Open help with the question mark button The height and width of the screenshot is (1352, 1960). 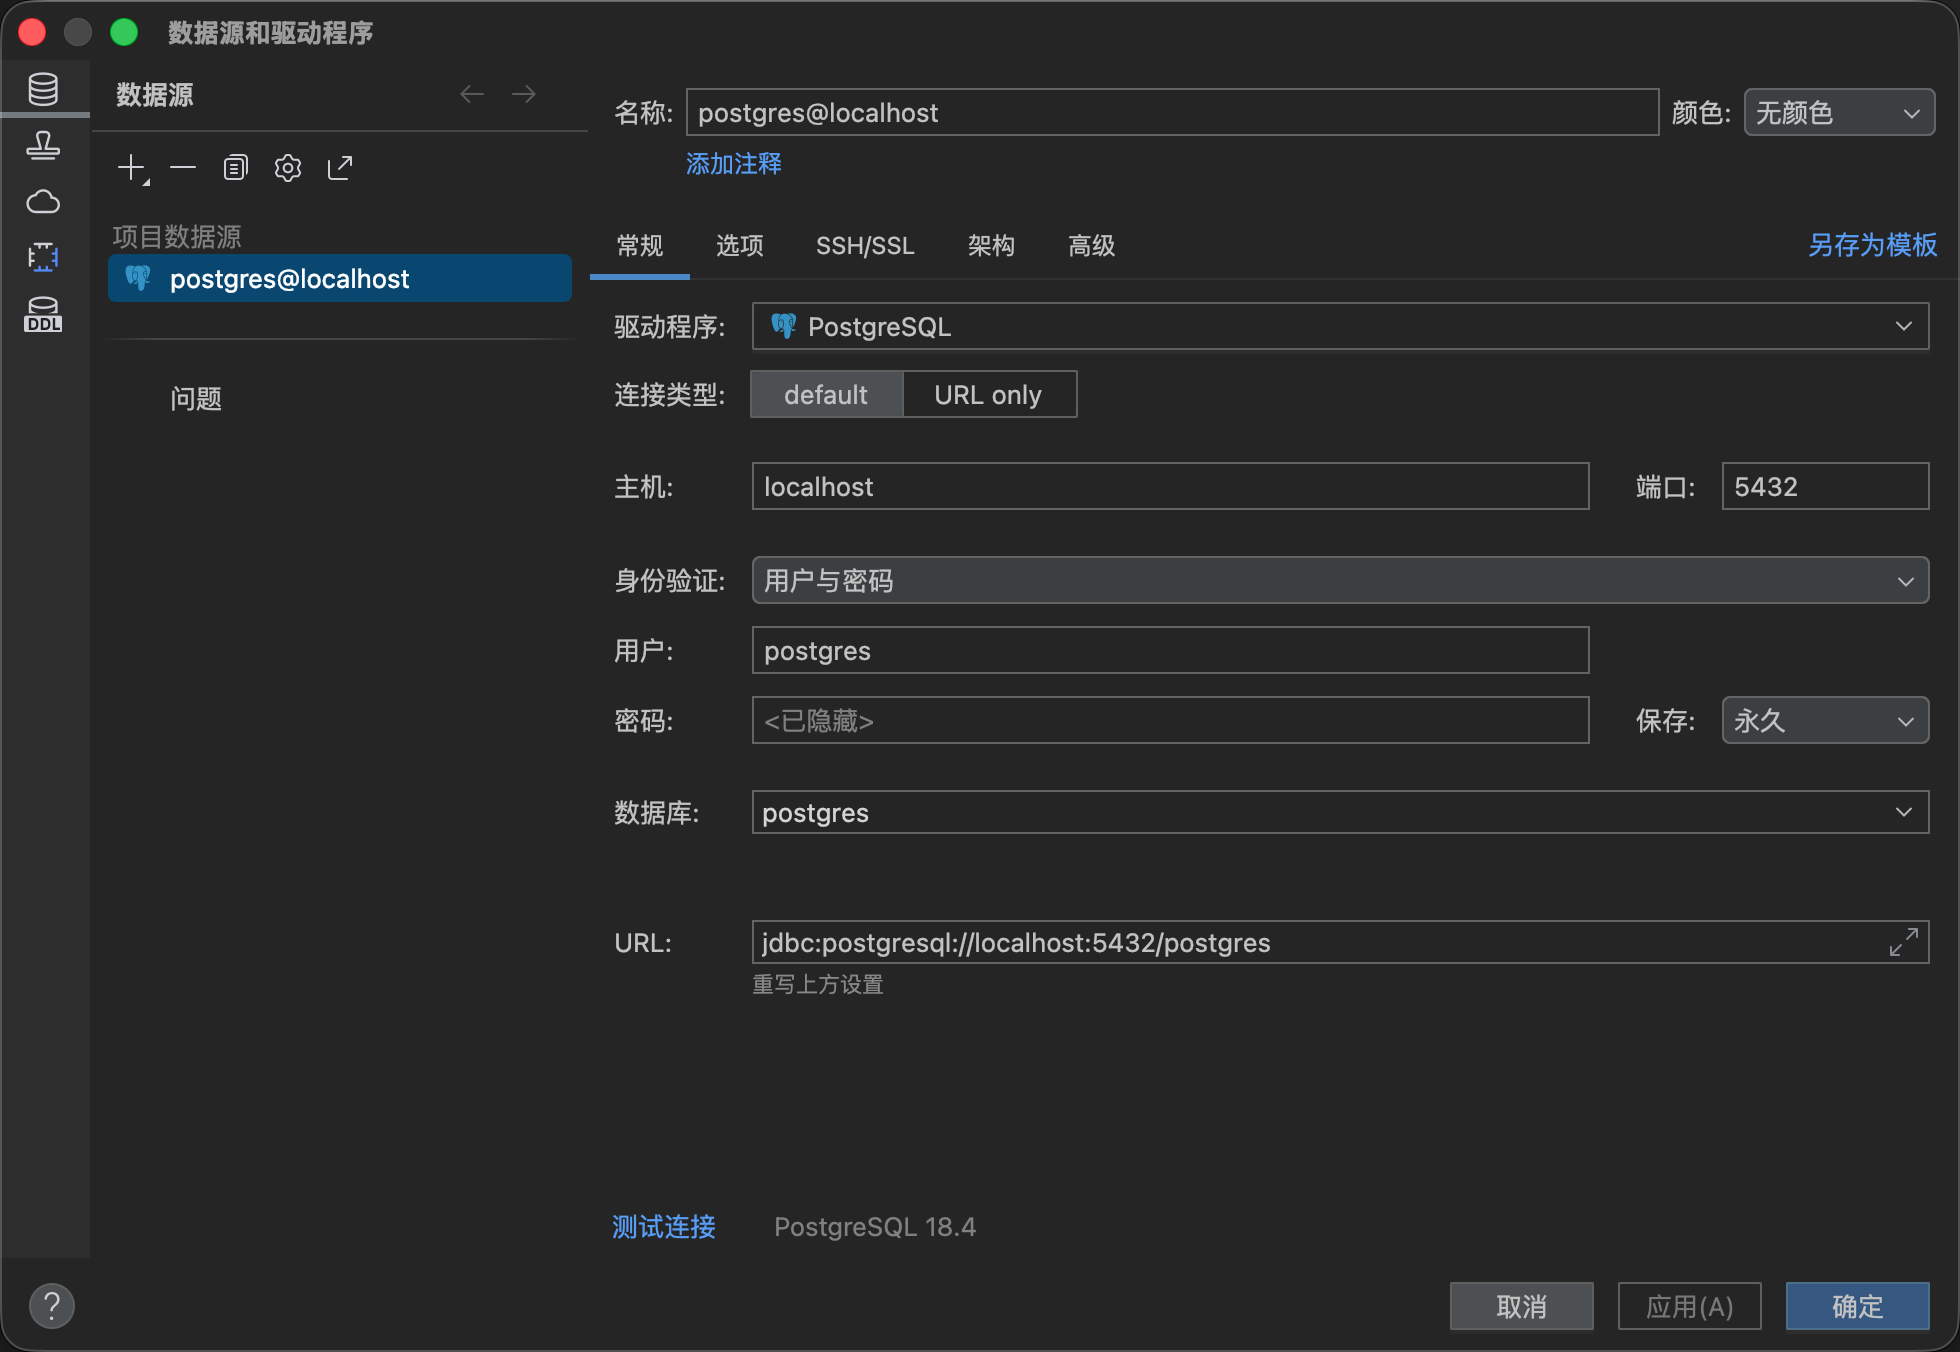click(x=52, y=1306)
